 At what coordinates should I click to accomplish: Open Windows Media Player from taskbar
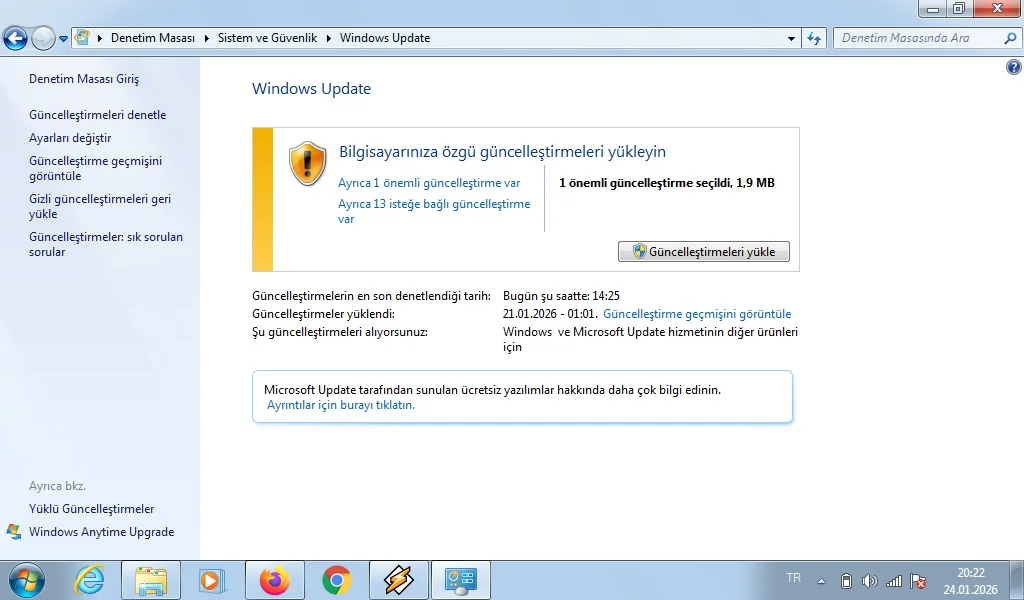pyautogui.click(x=212, y=580)
